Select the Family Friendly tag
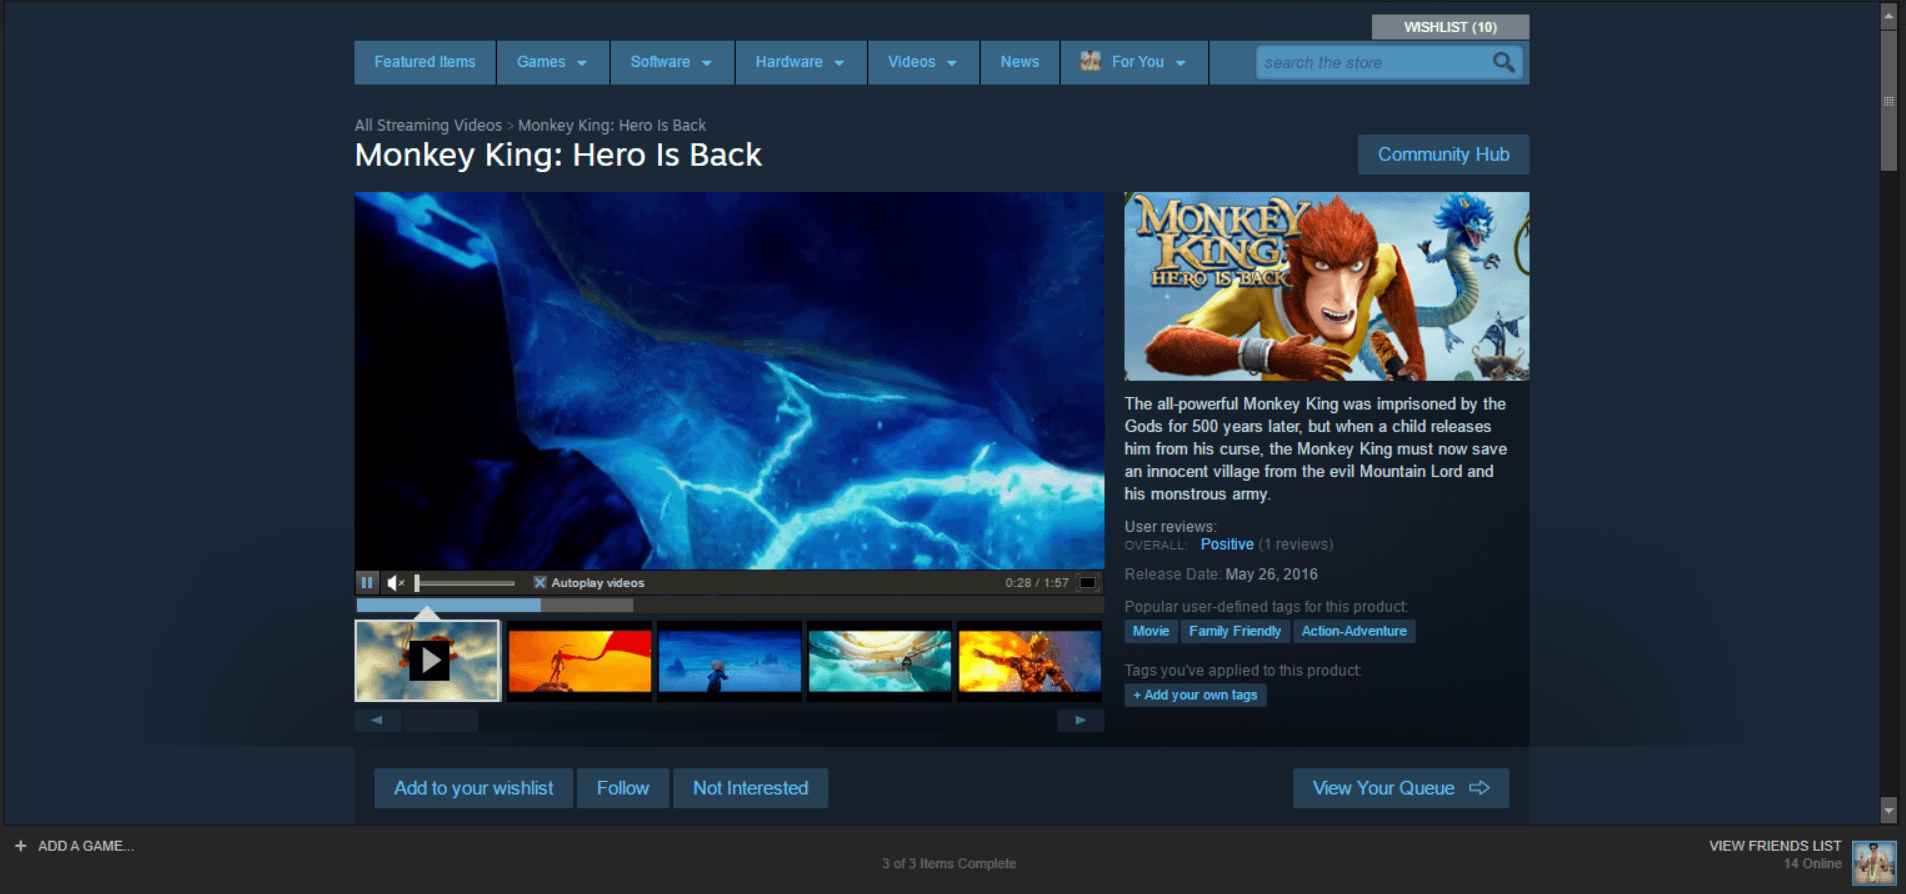The image size is (1906, 894). pyautogui.click(x=1235, y=631)
